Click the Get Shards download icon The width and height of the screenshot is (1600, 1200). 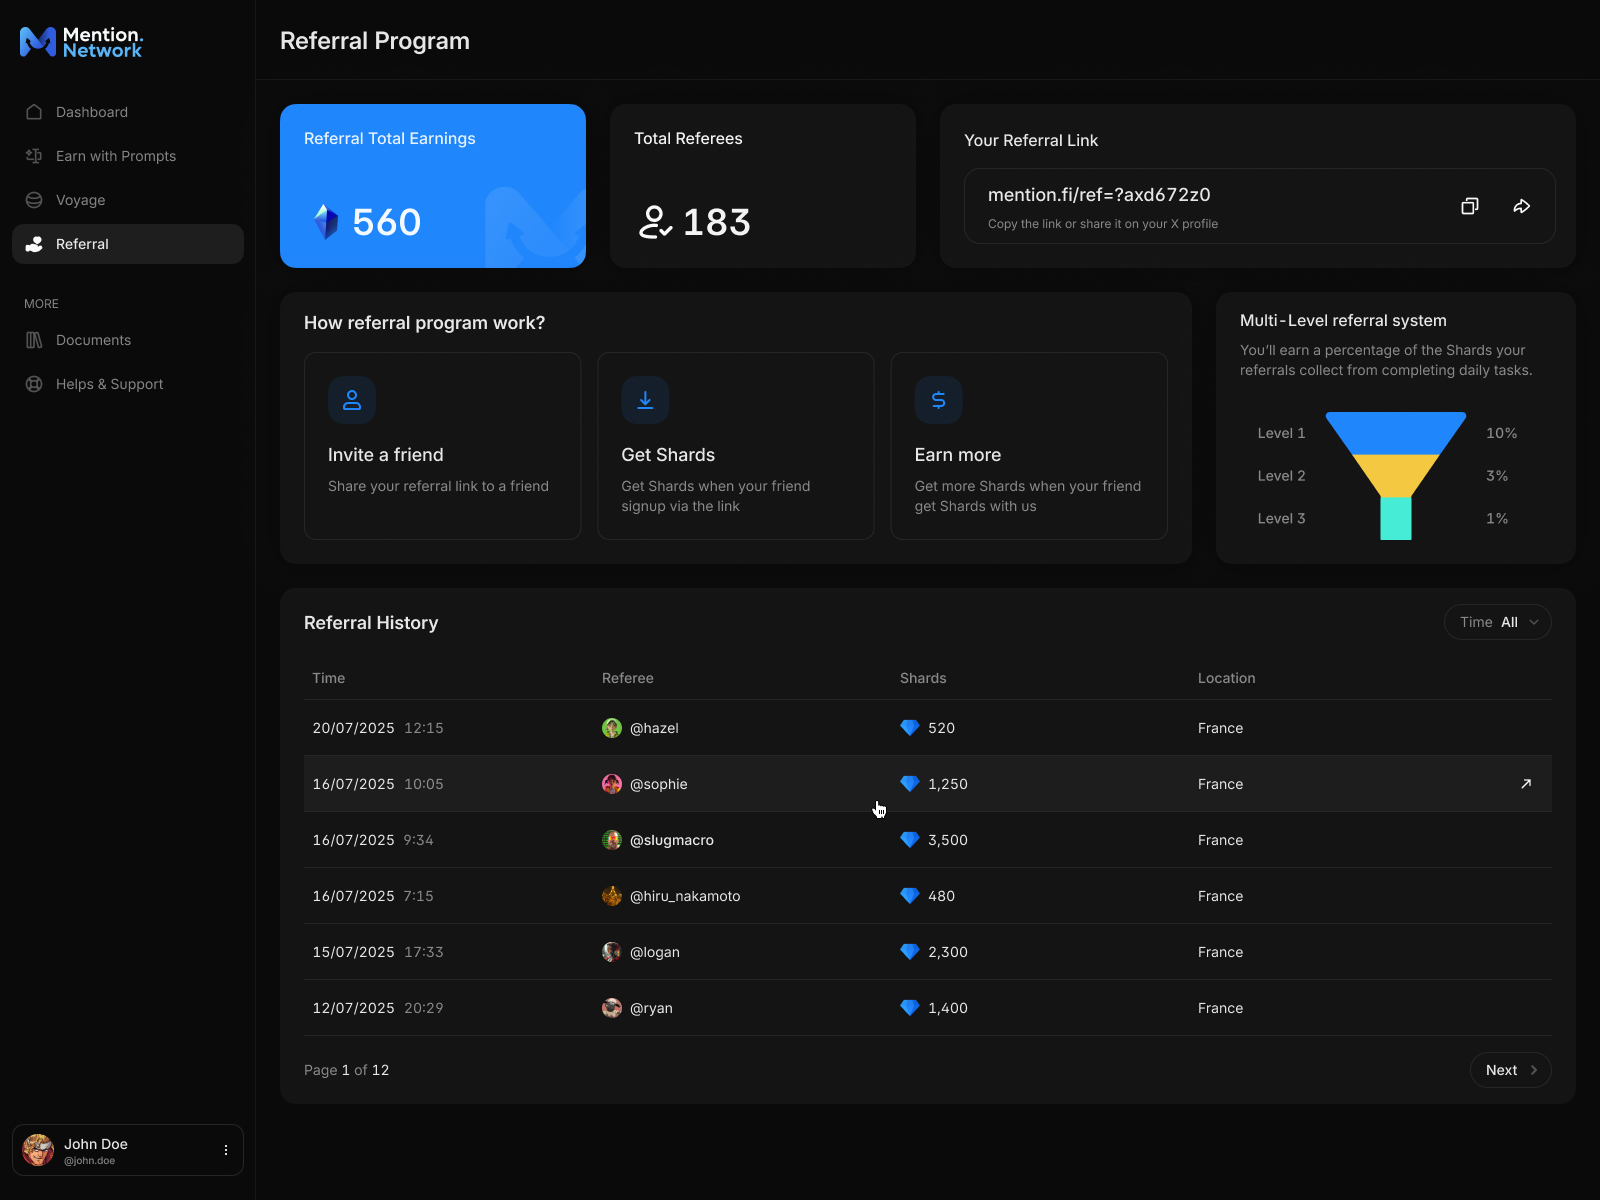[645, 400]
